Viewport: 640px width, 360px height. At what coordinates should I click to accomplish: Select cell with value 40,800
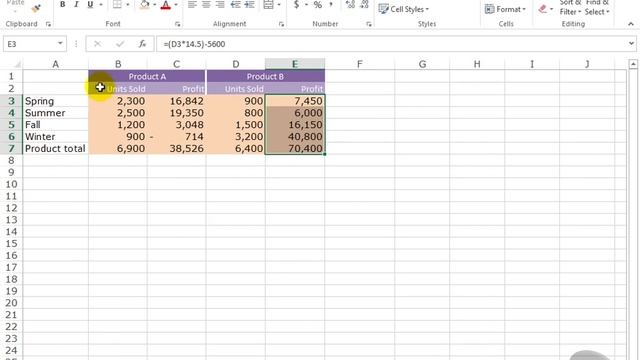coord(295,136)
